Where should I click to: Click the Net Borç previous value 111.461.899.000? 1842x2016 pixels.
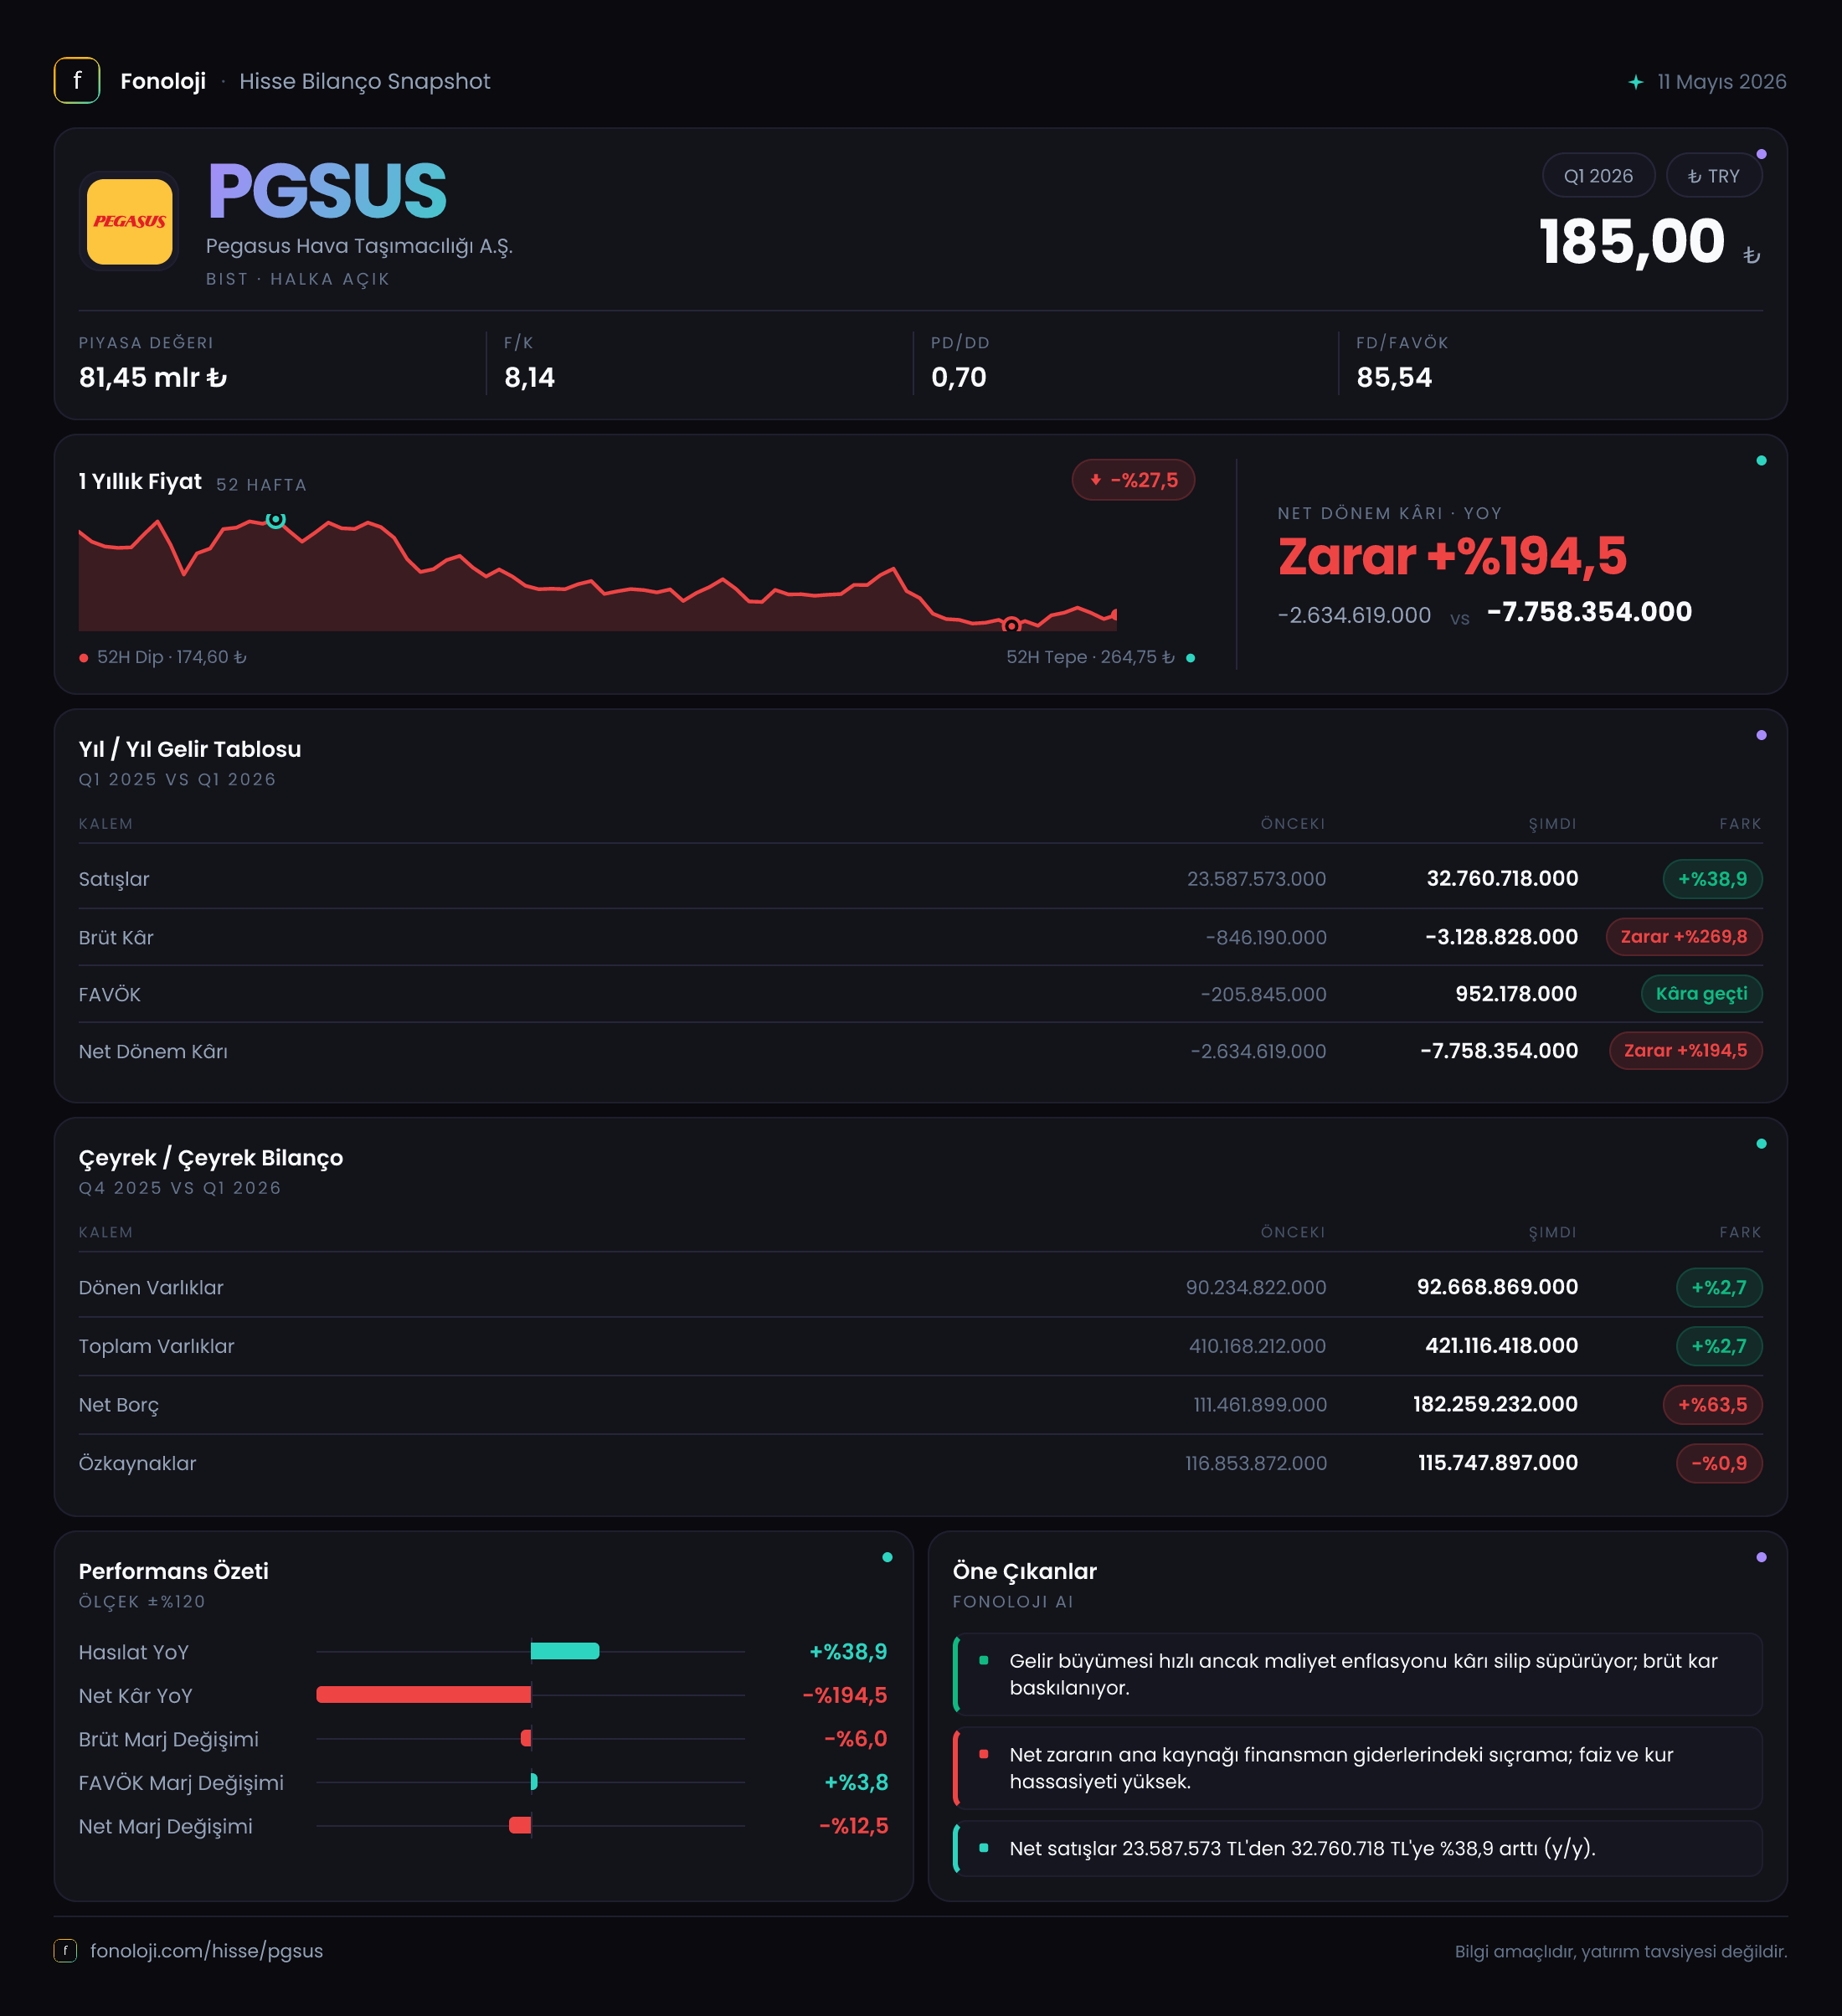tap(1260, 1405)
